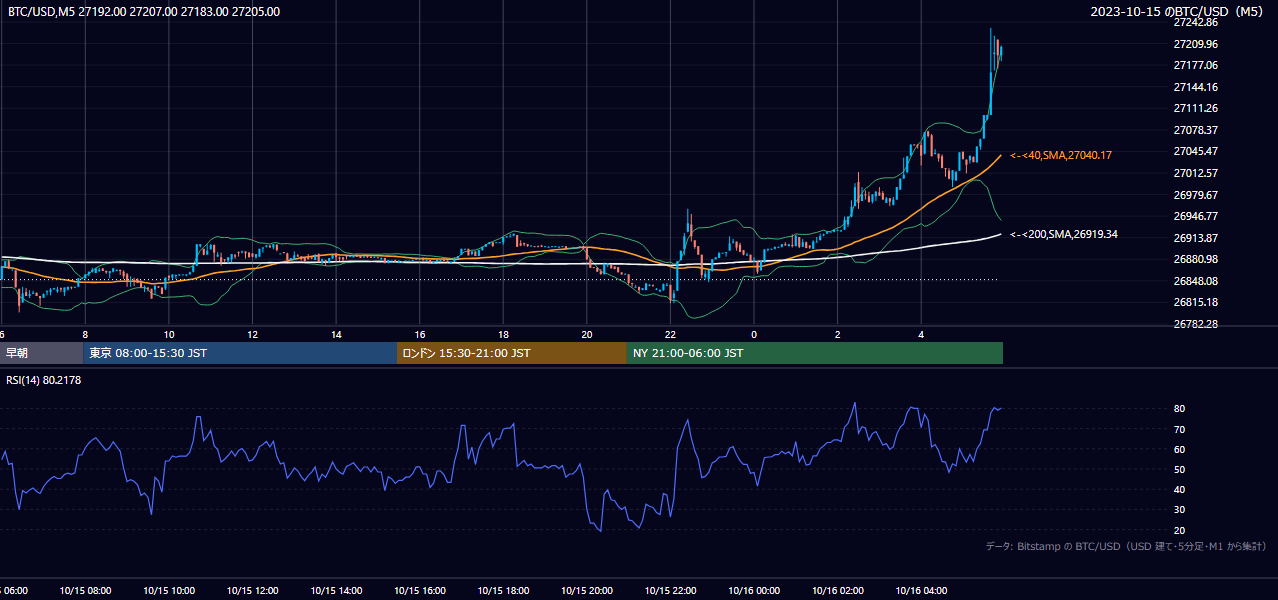Click the 10/15 16:00 time label
Viewport: 1278px width, 600px height.
click(x=420, y=591)
